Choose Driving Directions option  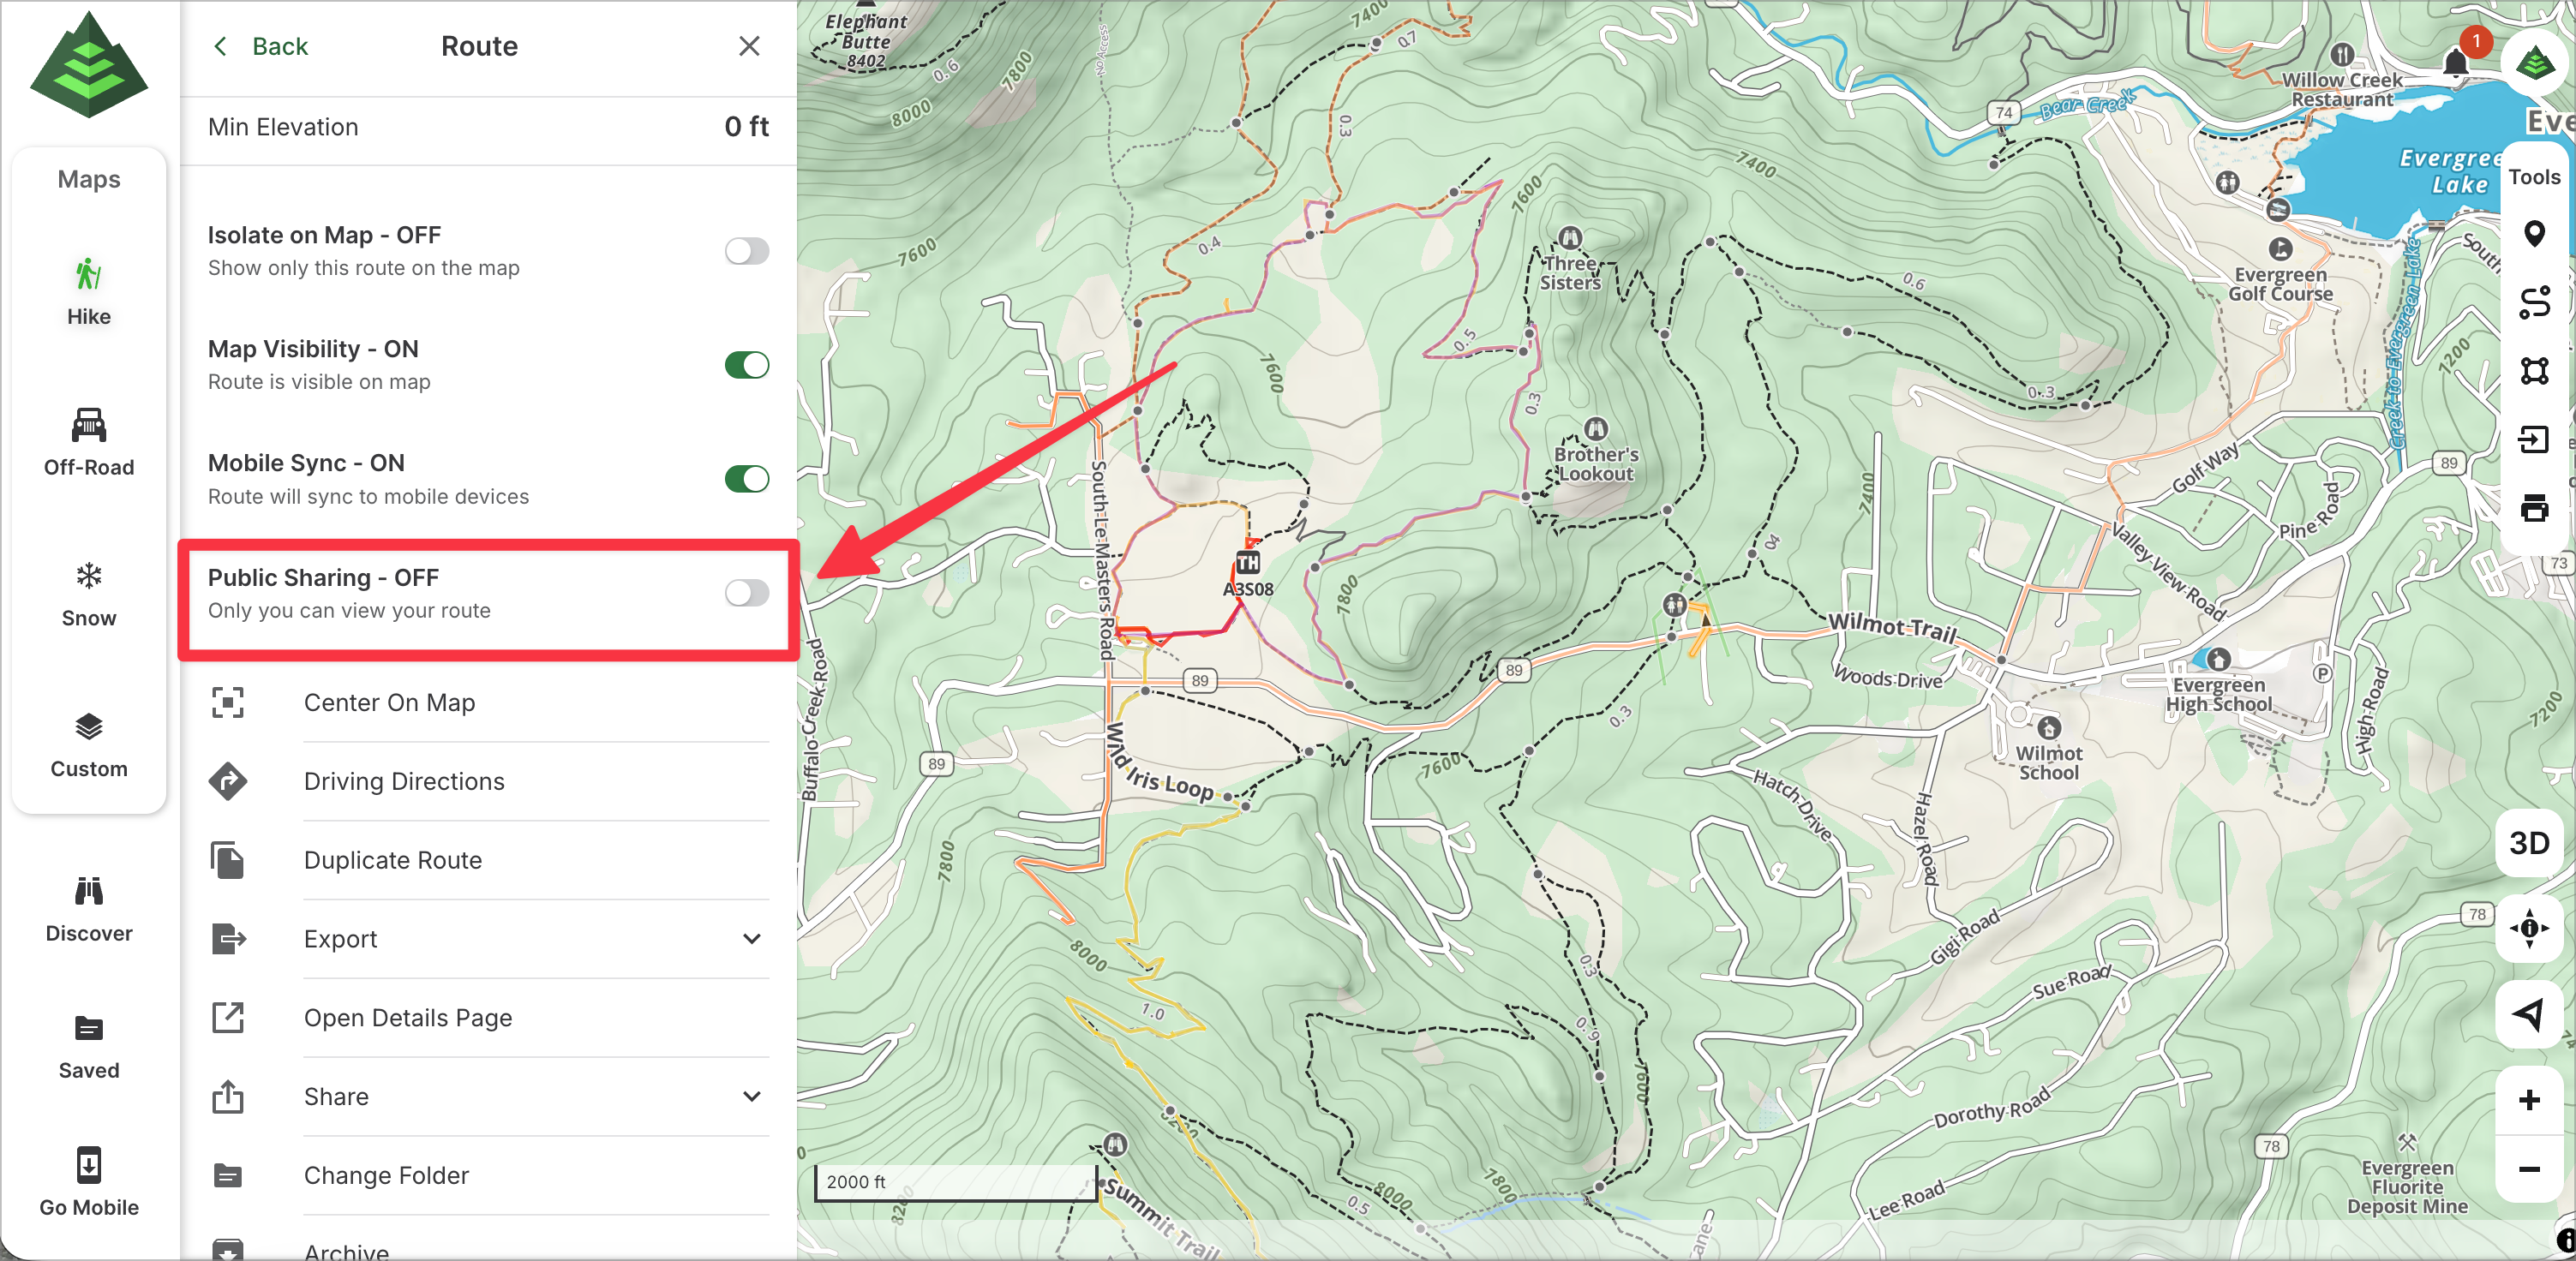pos(403,781)
